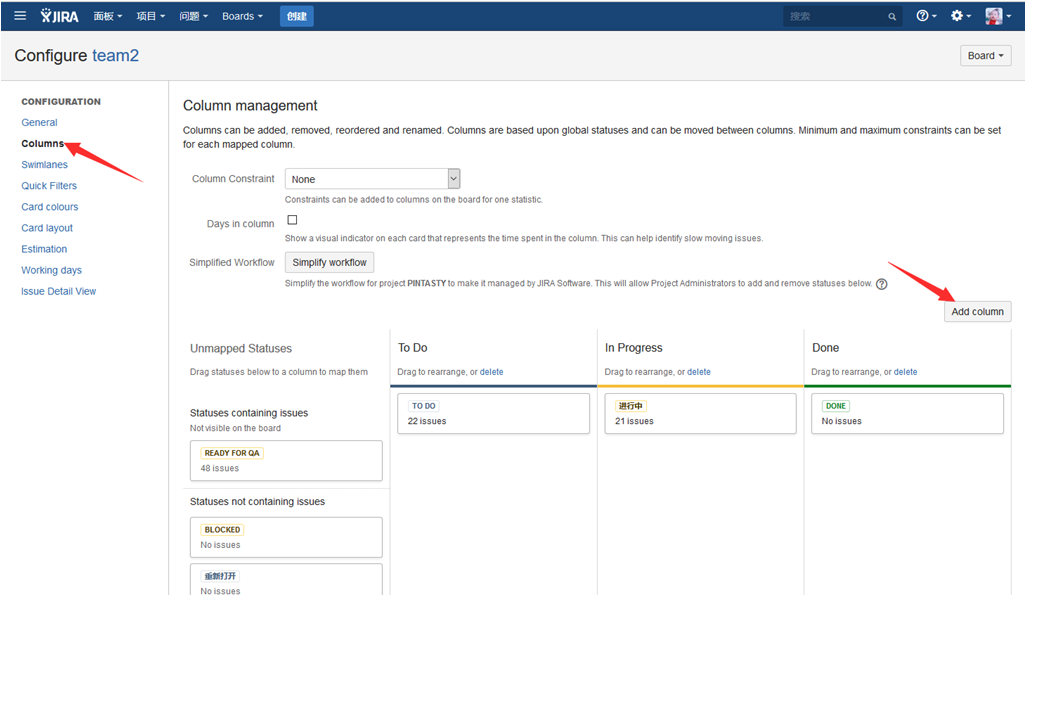The width and height of the screenshot is (1054, 705).
Task: Click the Simplified Workflow help icon
Action: tap(882, 284)
